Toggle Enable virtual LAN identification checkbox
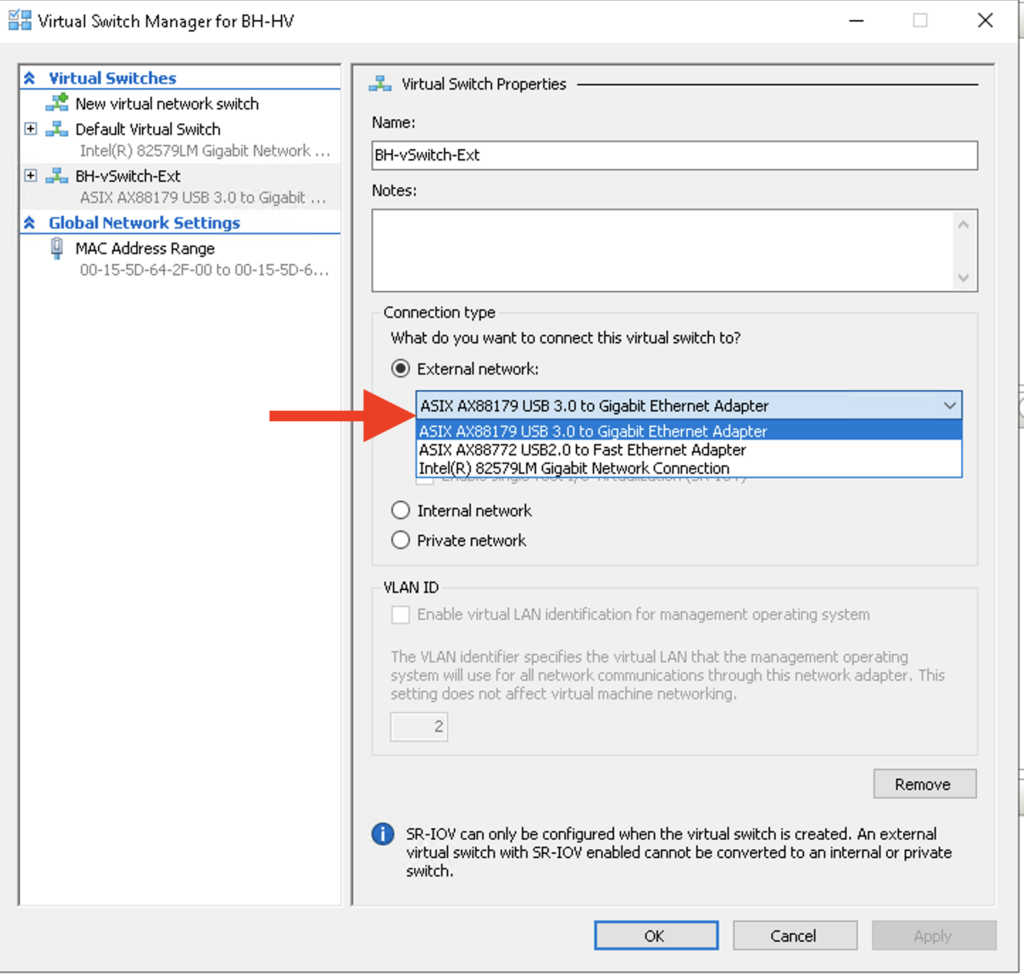The height and width of the screenshot is (976, 1024). (x=400, y=615)
